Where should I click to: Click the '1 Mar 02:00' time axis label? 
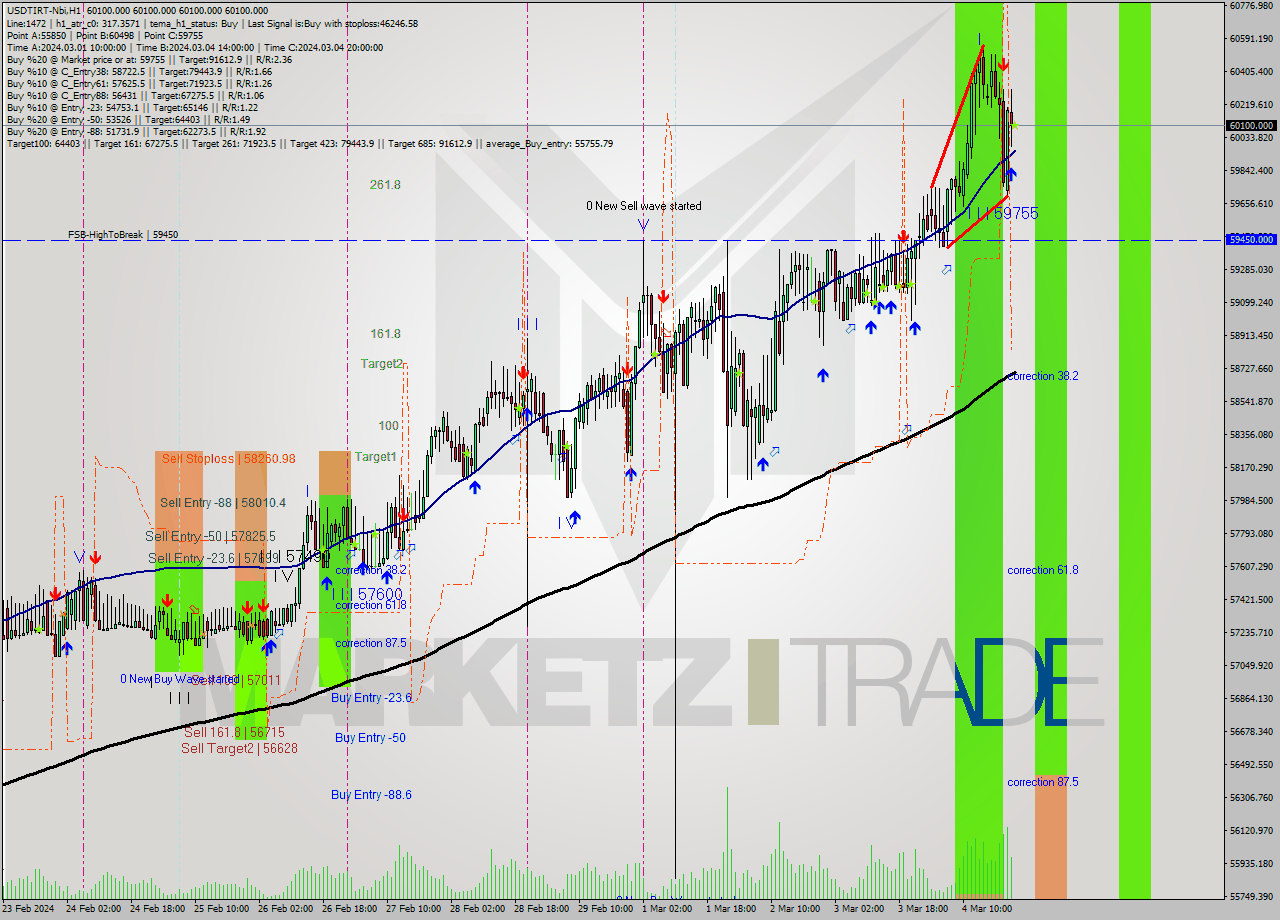pos(669,909)
